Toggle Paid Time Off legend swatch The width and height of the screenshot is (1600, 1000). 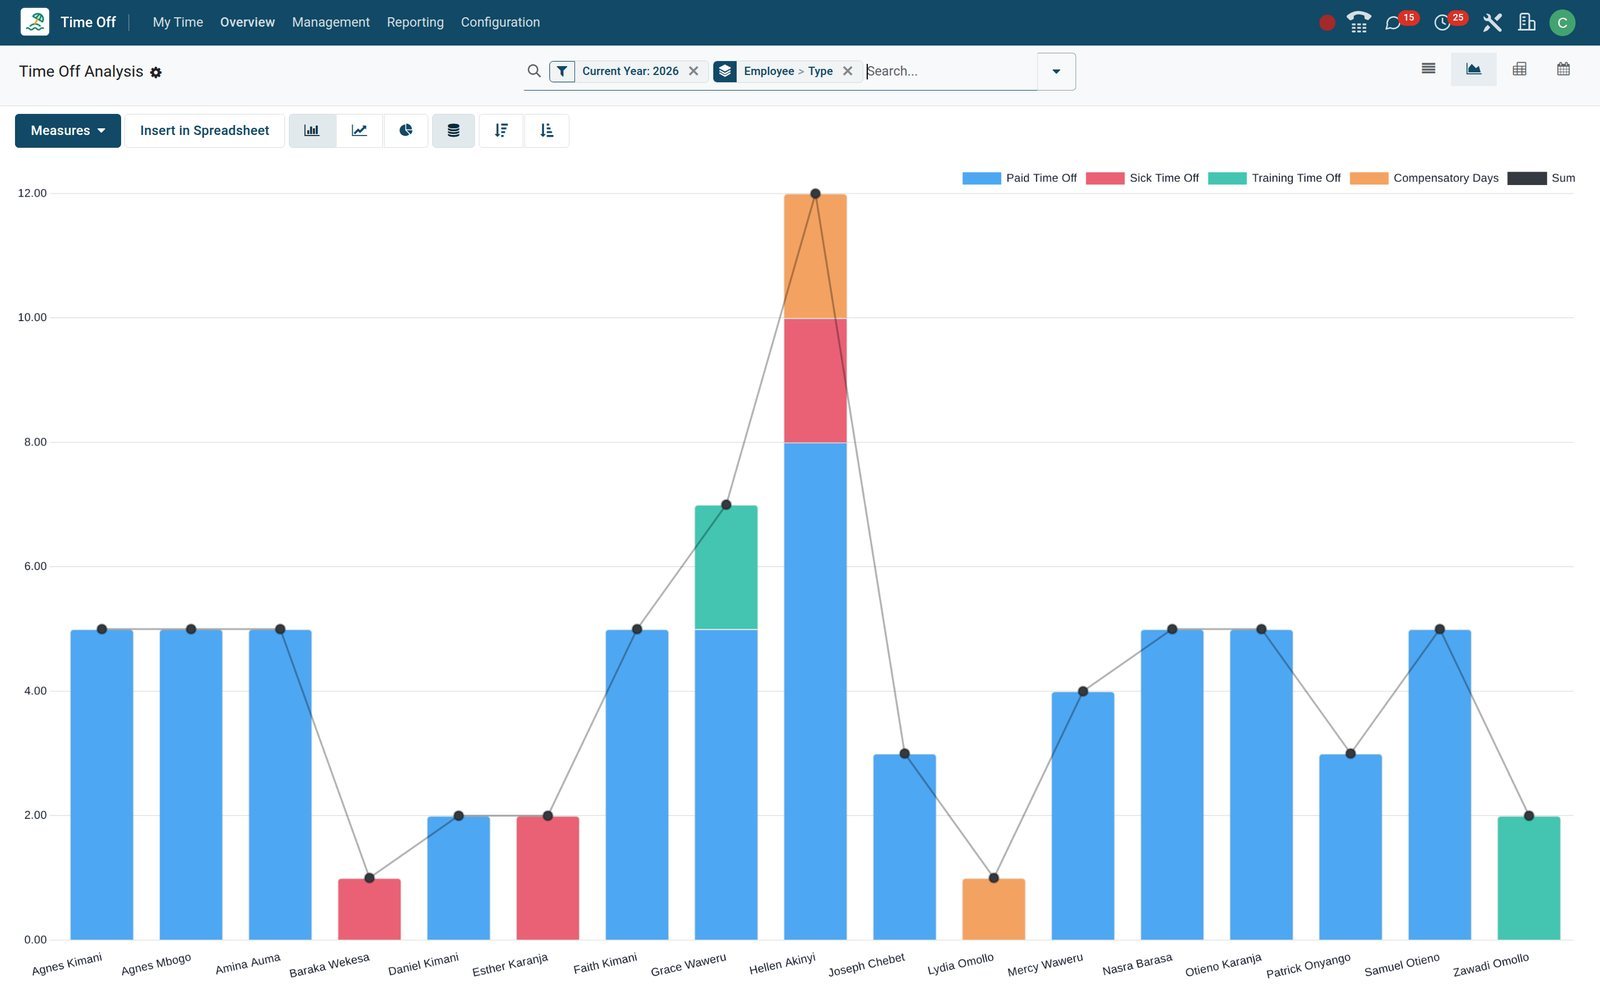[x=981, y=178]
